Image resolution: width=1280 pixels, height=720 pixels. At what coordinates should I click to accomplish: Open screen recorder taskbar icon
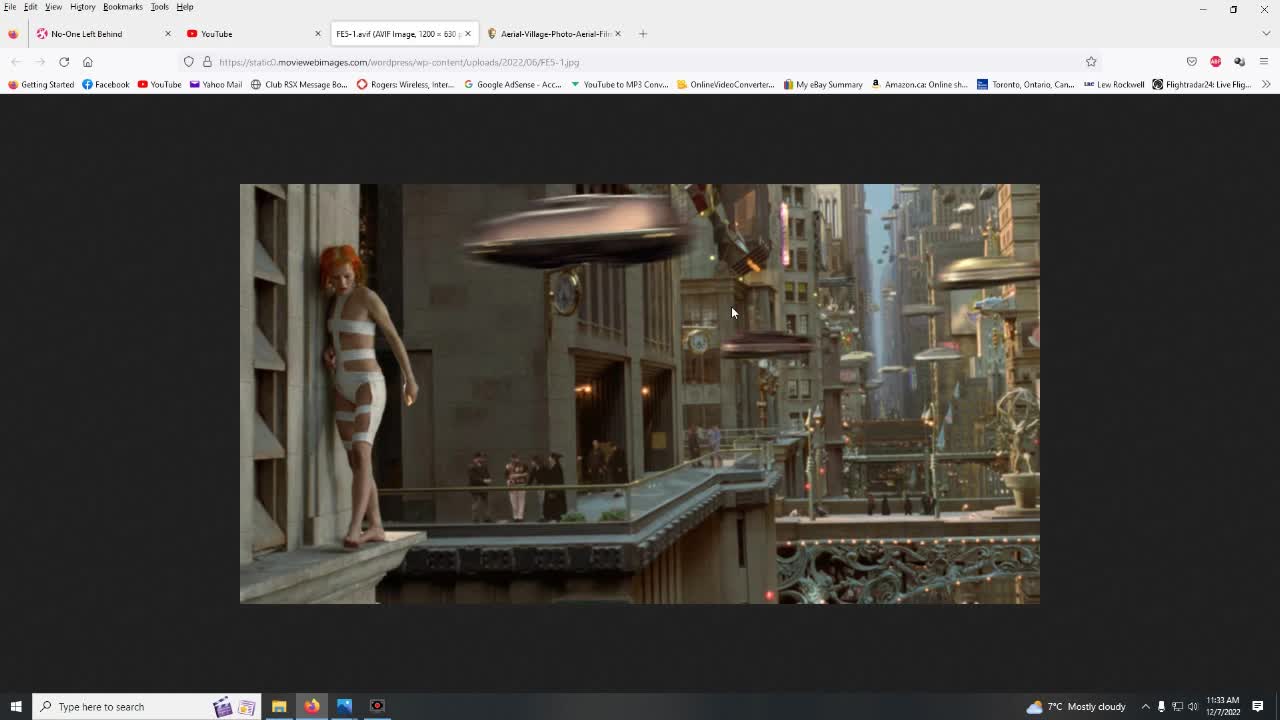point(377,706)
